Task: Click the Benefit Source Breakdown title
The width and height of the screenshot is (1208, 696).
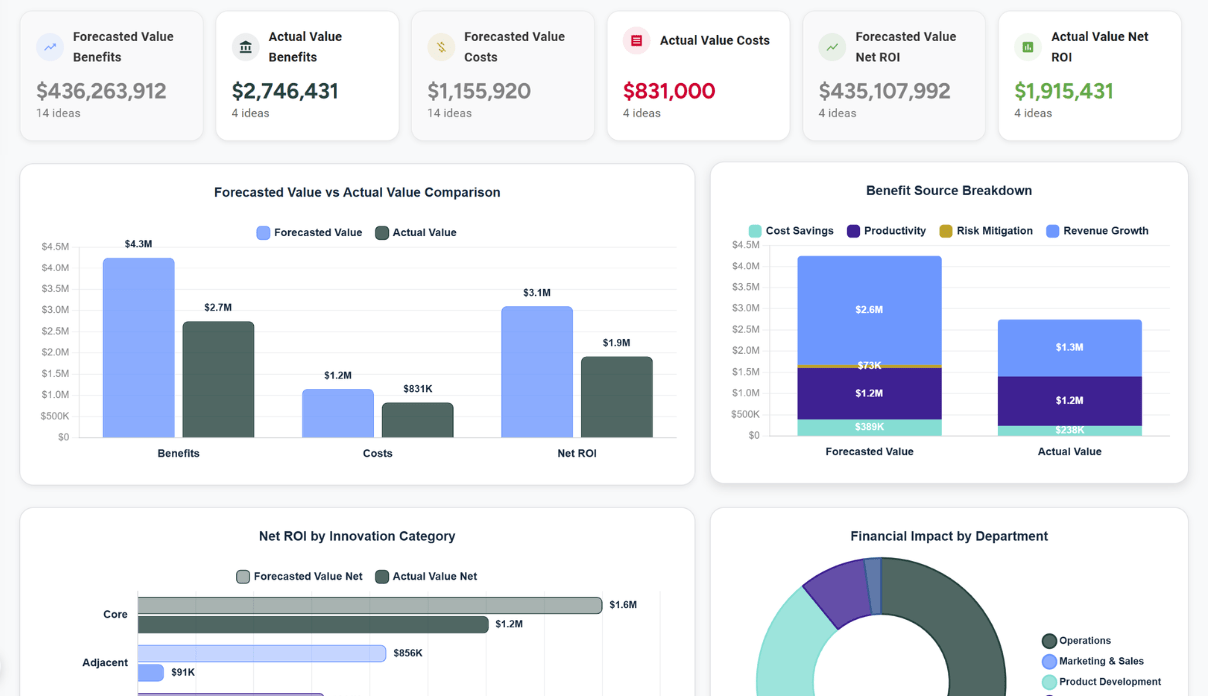Action: (x=949, y=190)
